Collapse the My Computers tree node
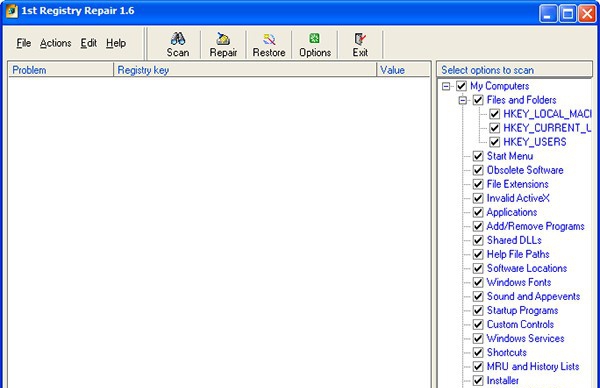 click(x=446, y=86)
